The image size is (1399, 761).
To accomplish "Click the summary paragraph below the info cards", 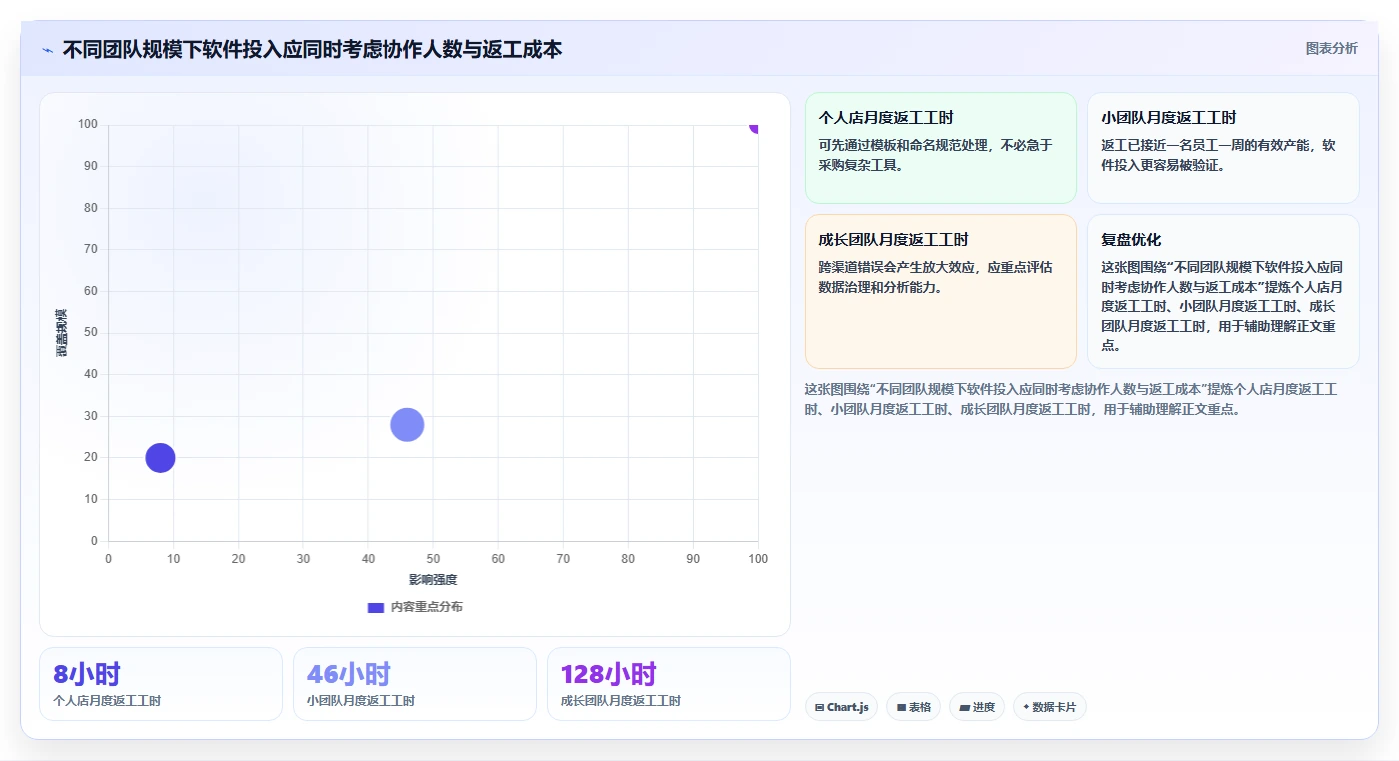I will point(1071,399).
